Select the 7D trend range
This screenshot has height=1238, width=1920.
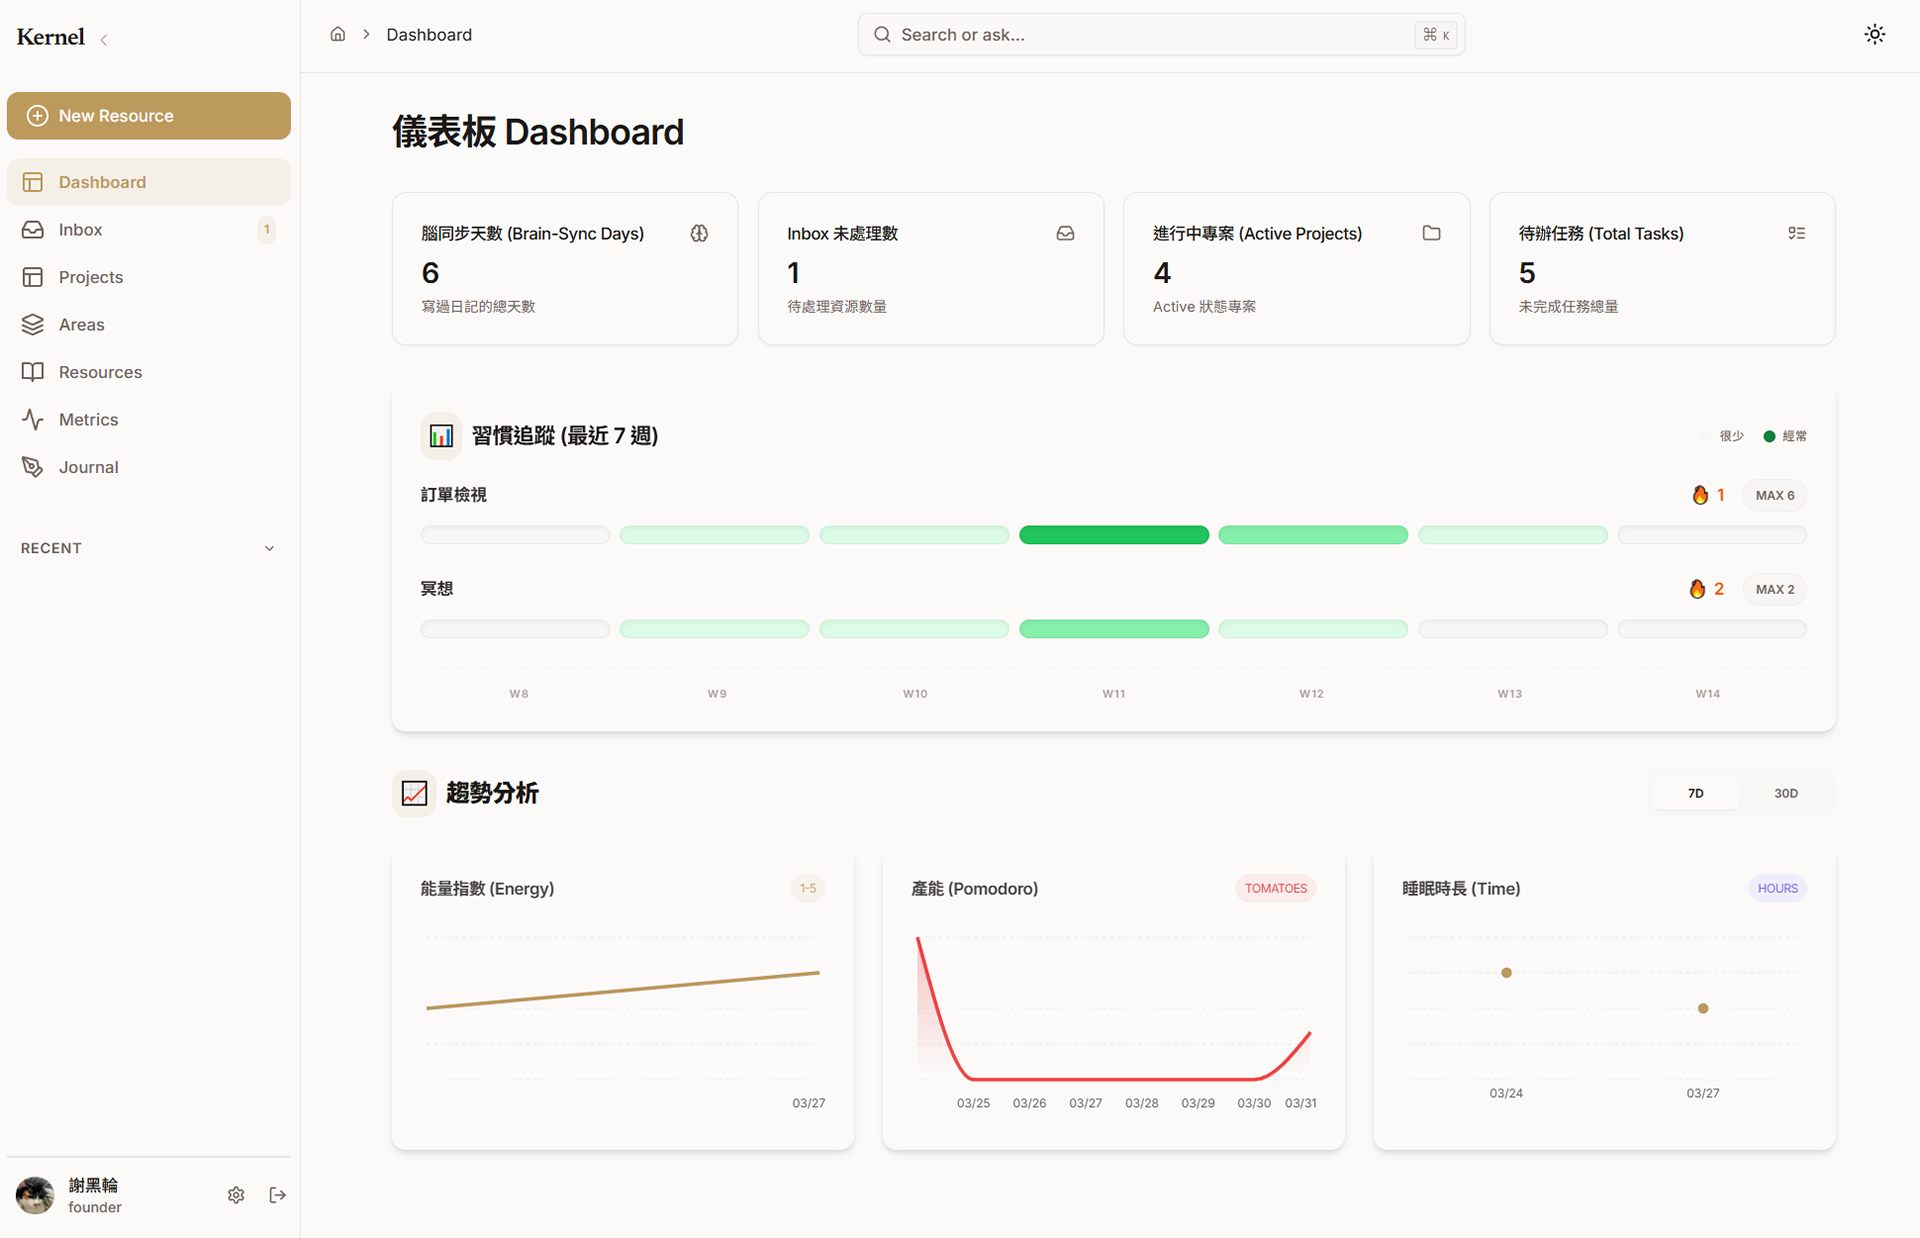pyautogui.click(x=1695, y=793)
